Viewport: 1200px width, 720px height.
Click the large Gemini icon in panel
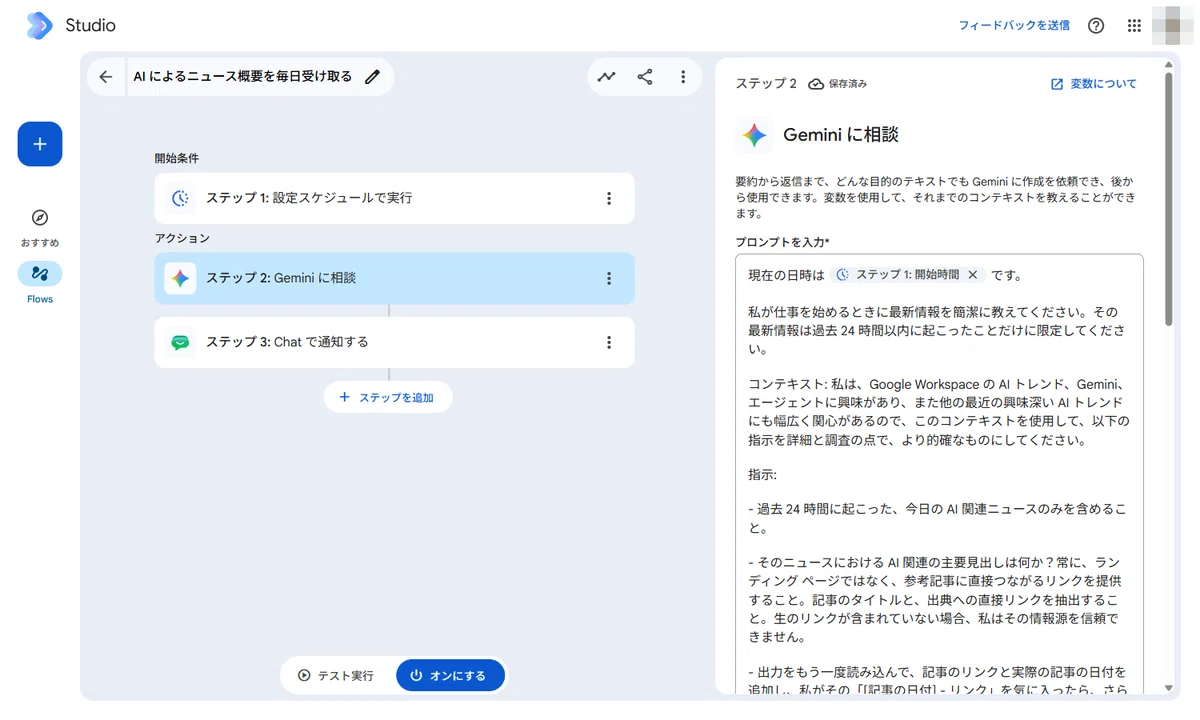point(754,135)
